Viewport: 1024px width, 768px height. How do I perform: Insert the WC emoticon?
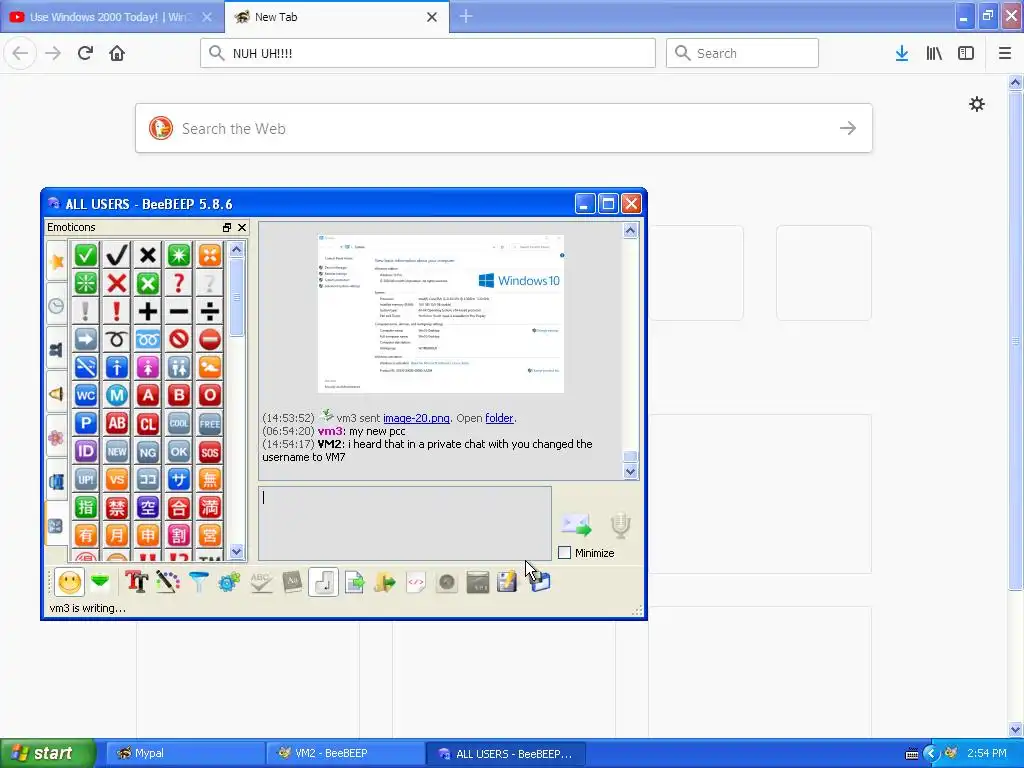pyautogui.click(x=86, y=395)
